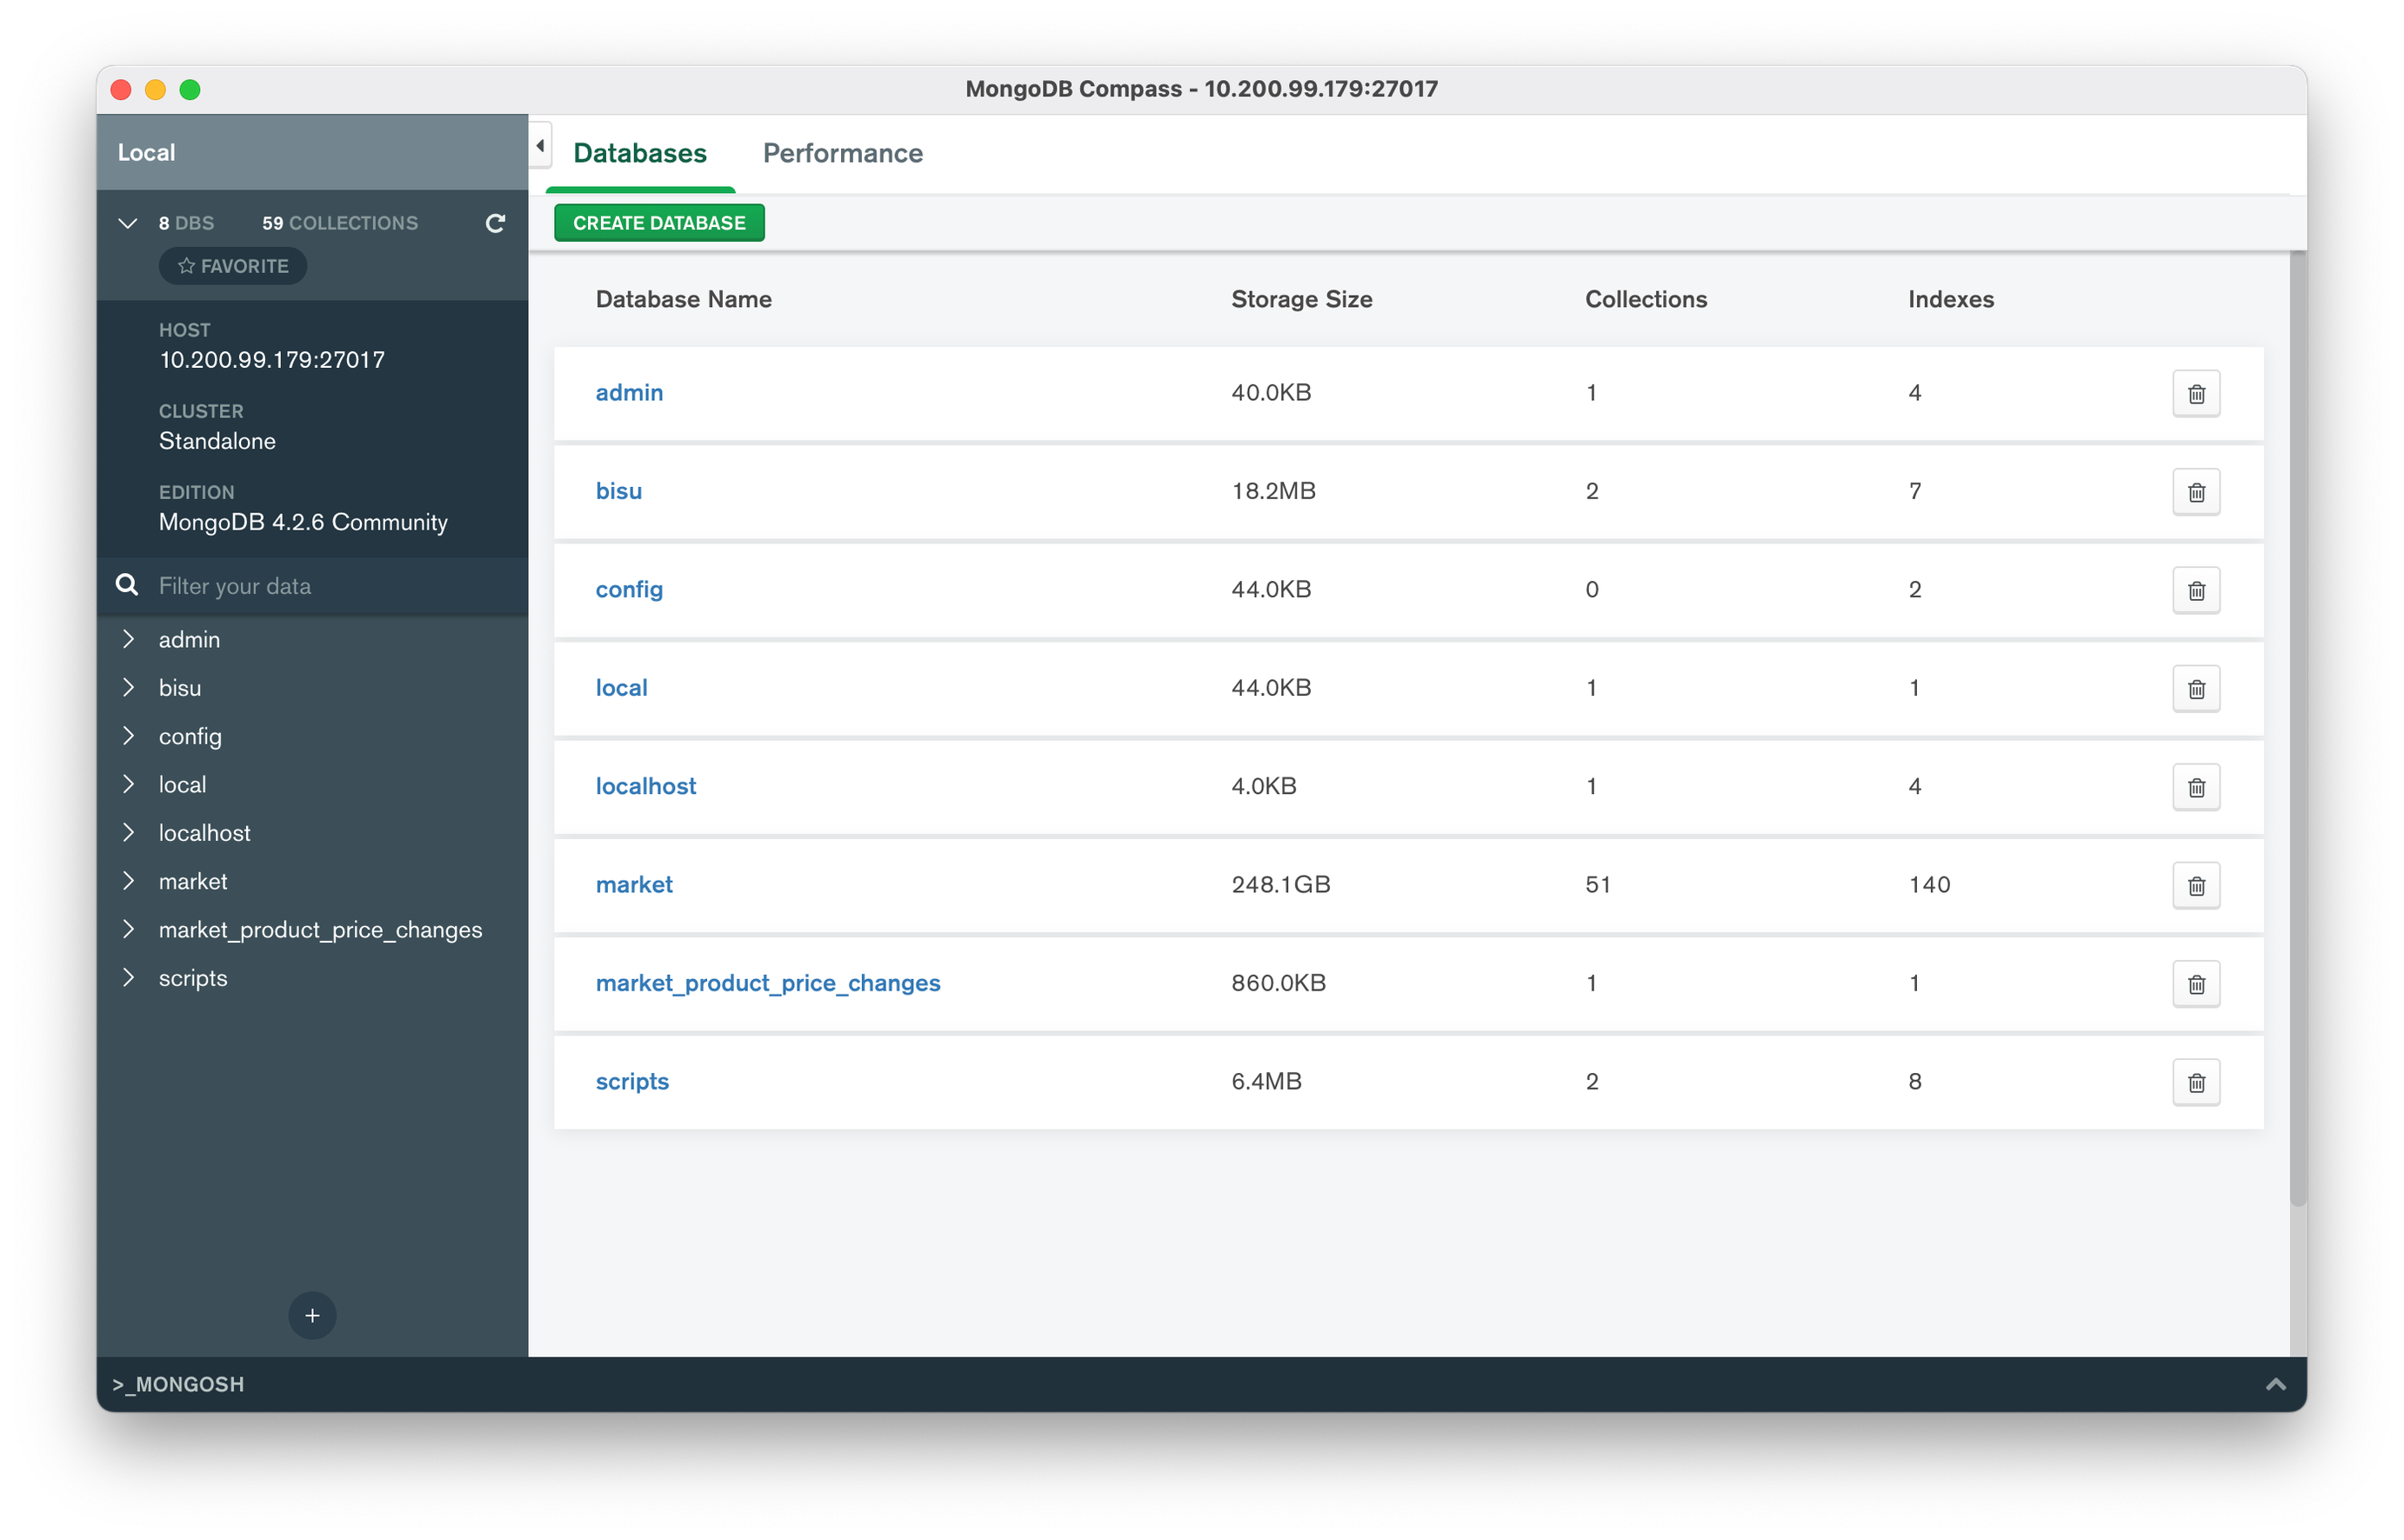Expand market_product_price_changes in sidebar tree
The height and width of the screenshot is (1540, 2404).
click(x=128, y=929)
